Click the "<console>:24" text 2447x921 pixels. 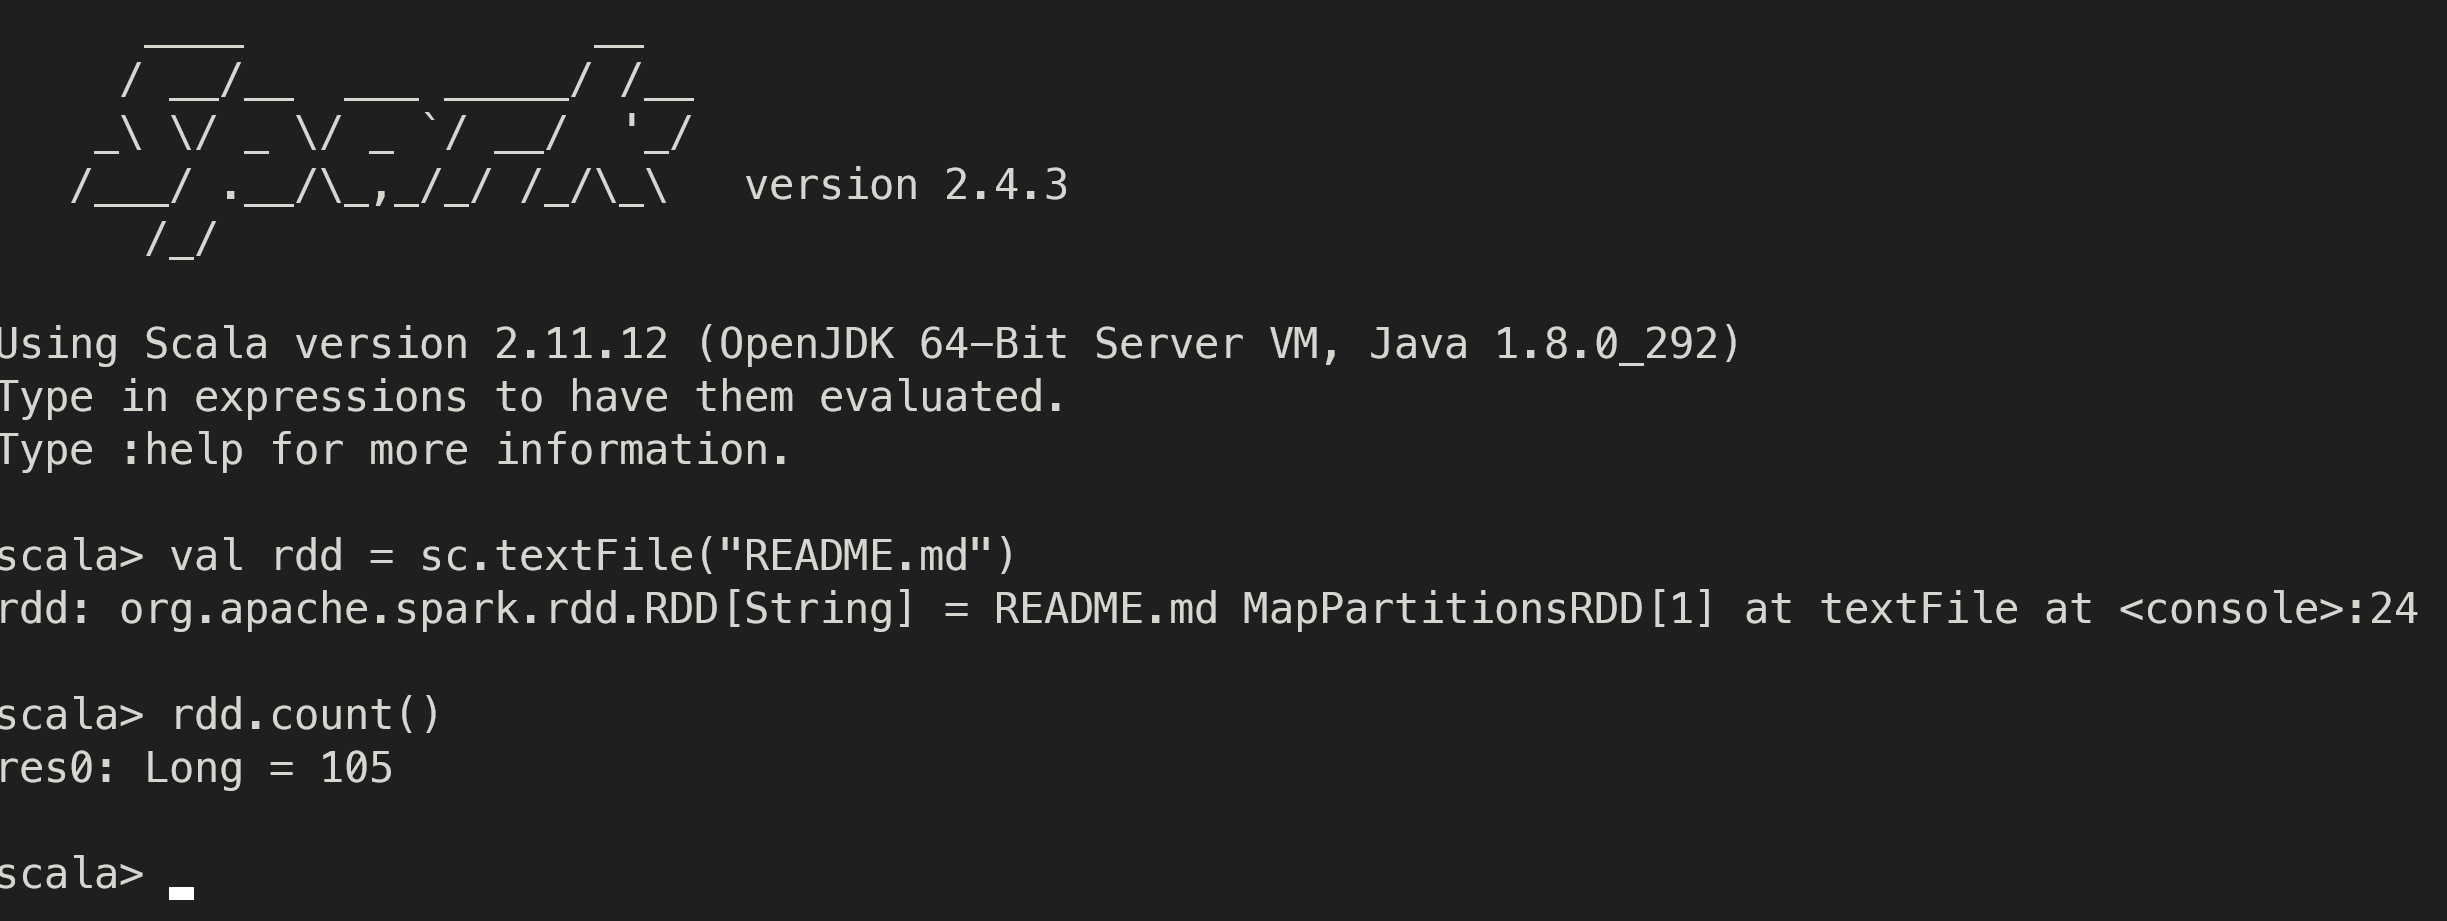pos(2267,609)
